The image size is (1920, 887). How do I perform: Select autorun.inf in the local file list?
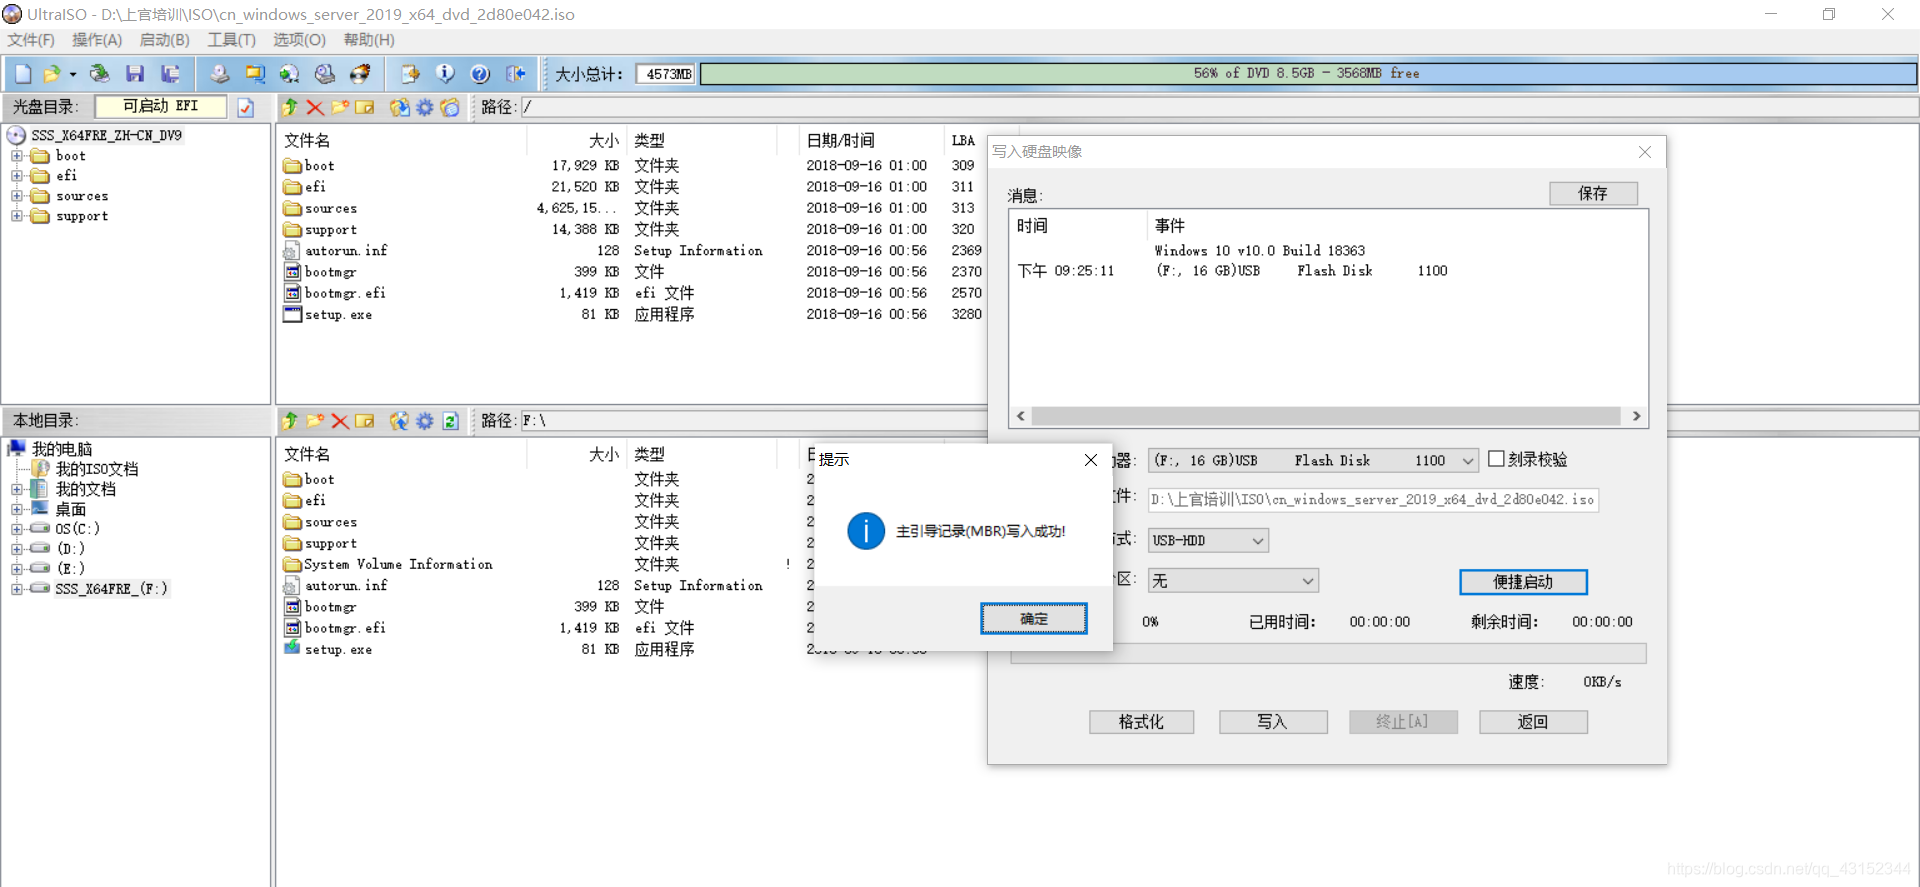pyautogui.click(x=346, y=586)
